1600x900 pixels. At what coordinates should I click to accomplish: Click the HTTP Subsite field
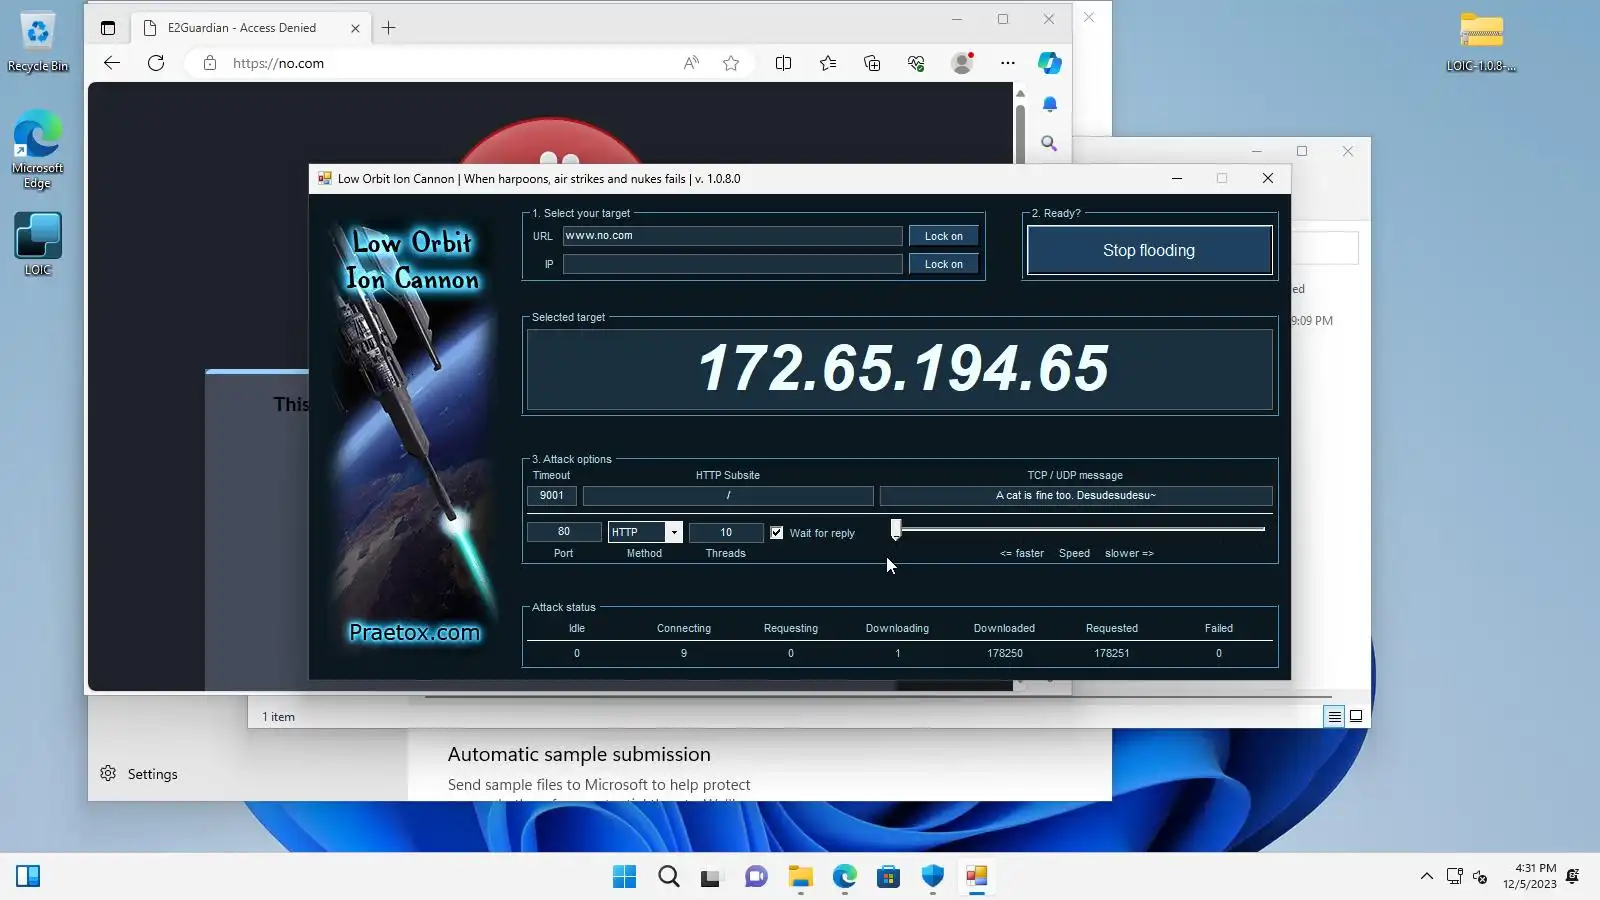[x=728, y=496]
